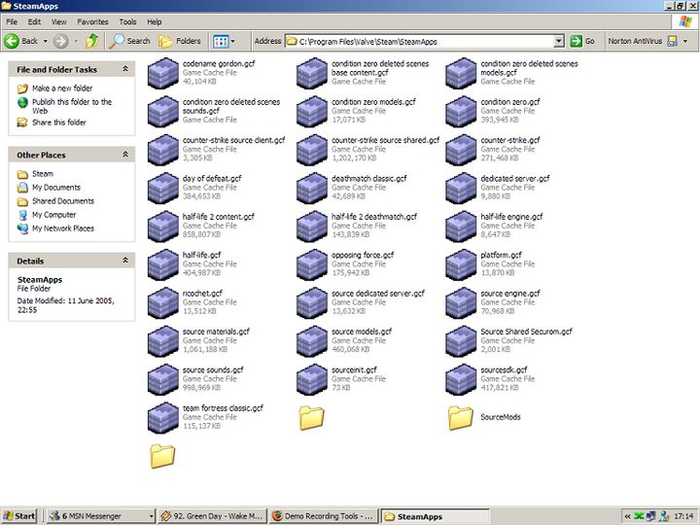The height and width of the screenshot is (525, 700).
Task: Open the half-life 2 content.gcf file icon
Action: click(x=163, y=226)
